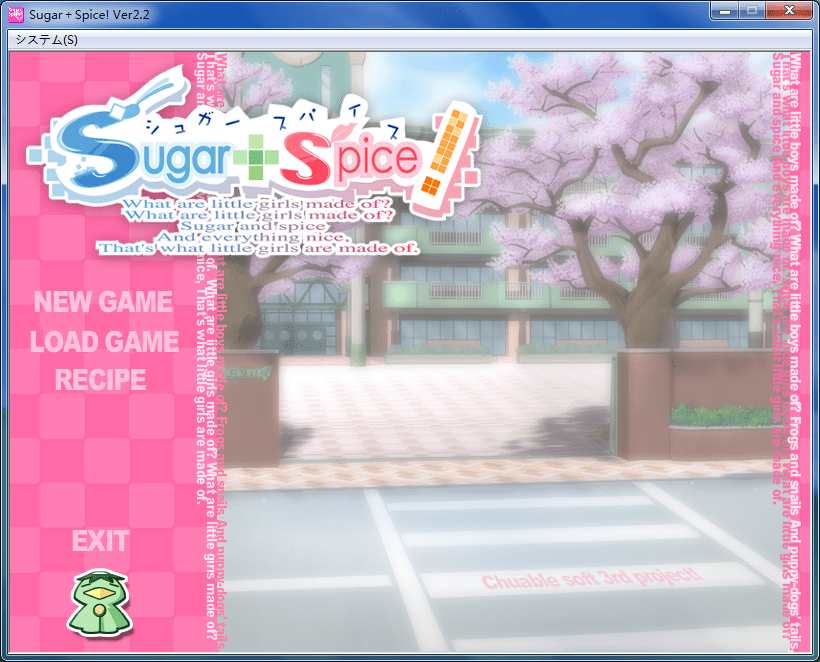Minimize the Sugar + Spice window

click(x=726, y=11)
